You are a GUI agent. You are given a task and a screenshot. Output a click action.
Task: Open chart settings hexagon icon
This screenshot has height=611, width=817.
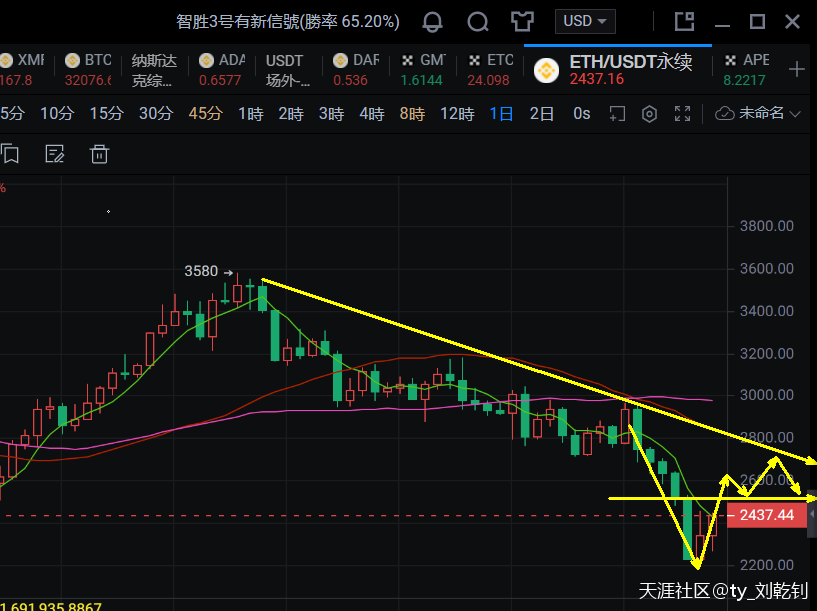[650, 114]
